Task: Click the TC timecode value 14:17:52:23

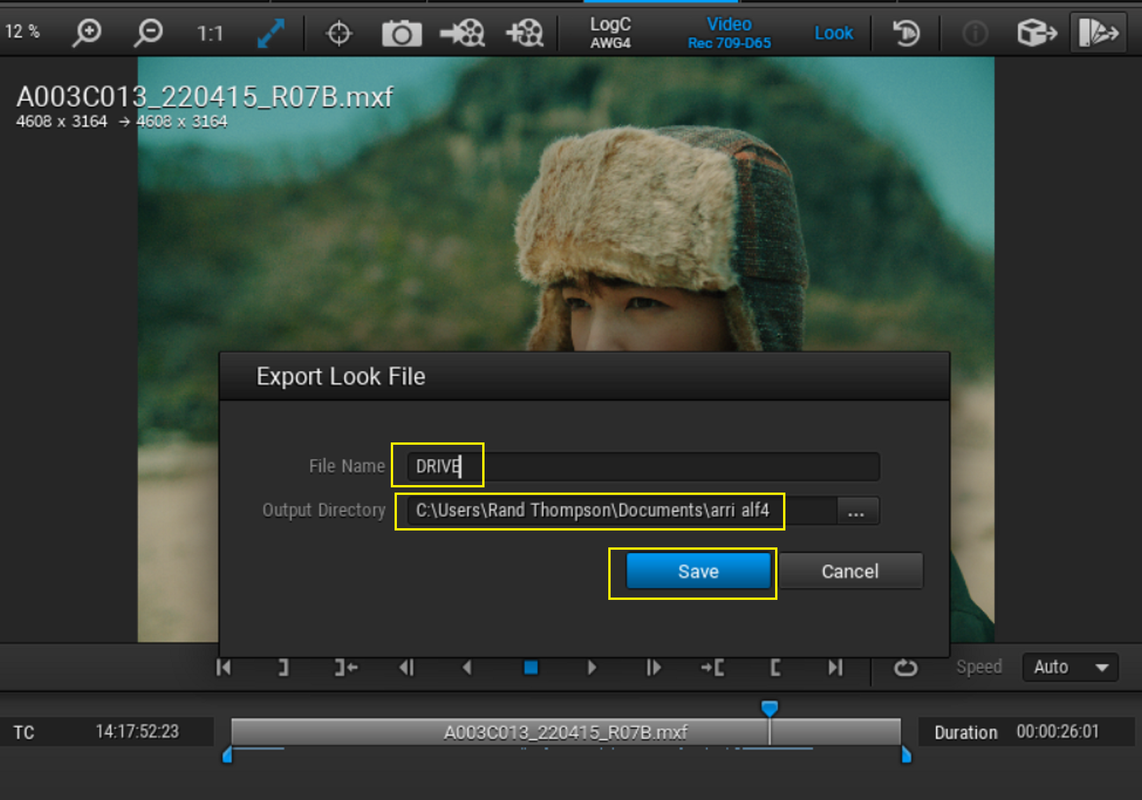Action: [x=137, y=732]
